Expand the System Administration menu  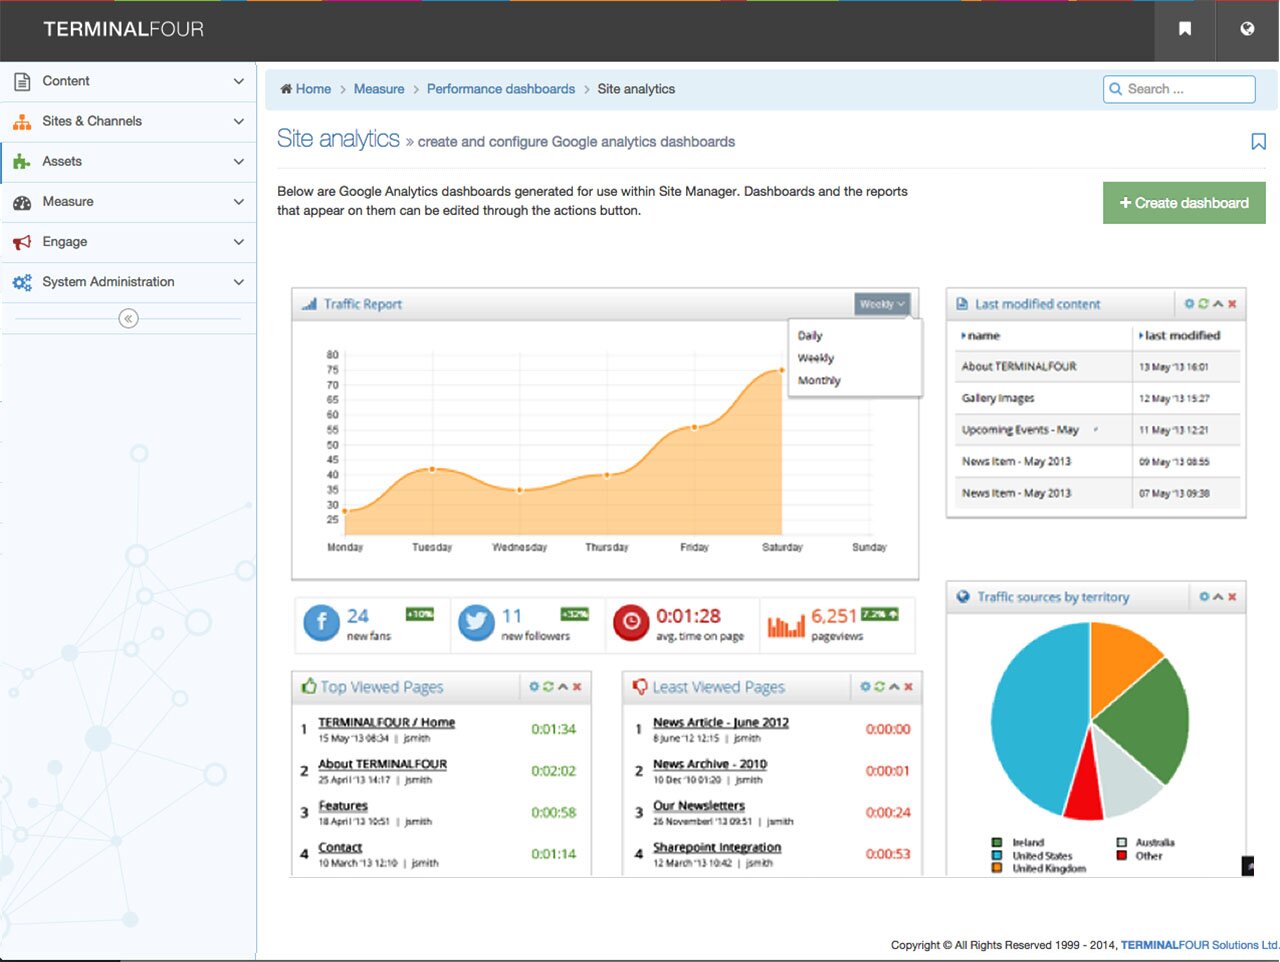point(128,282)
